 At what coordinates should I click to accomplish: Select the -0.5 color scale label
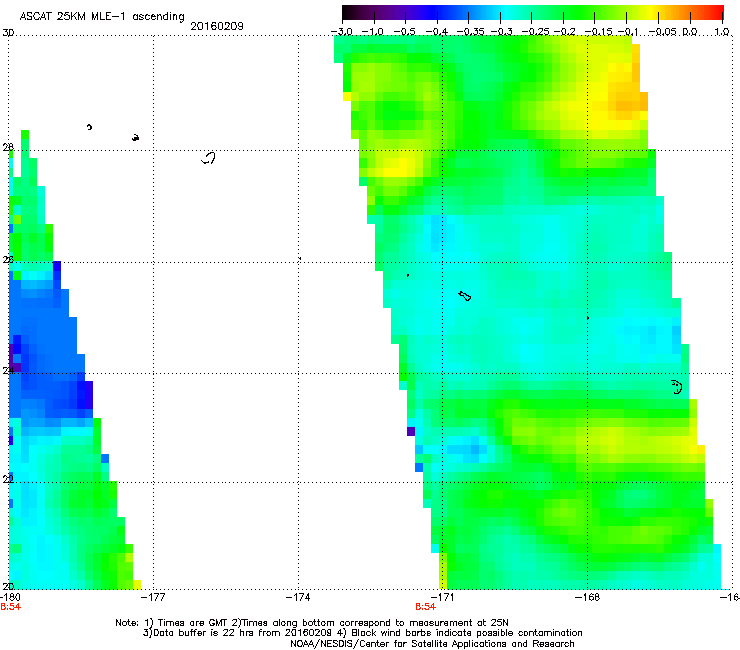[404, 32]
